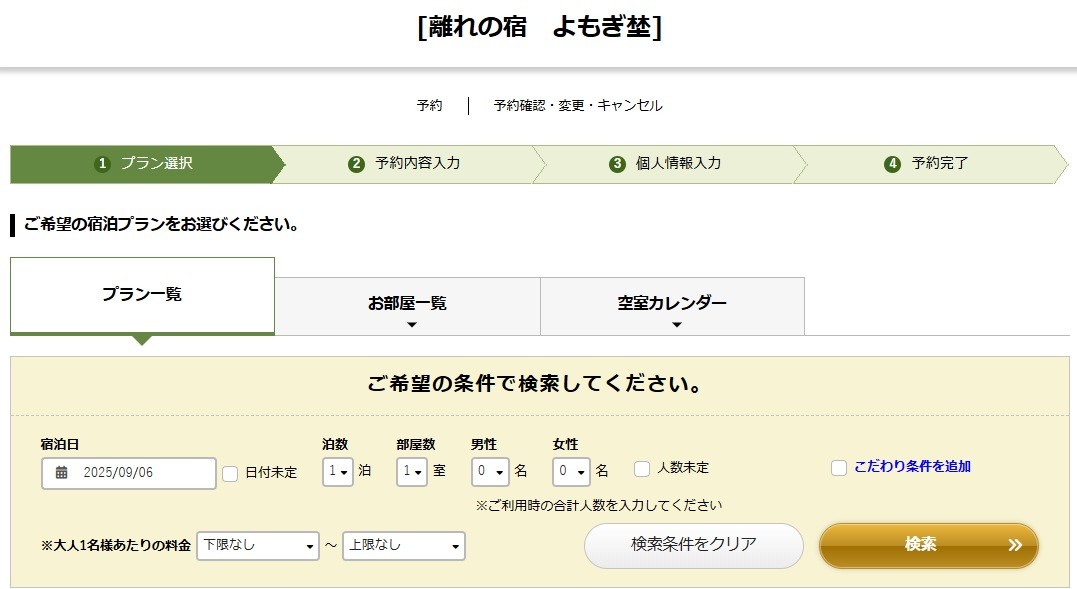Open the 予約確認・変更・キャンセル link
Viewport: 1077px width, 589px height.
click(578, 106)
